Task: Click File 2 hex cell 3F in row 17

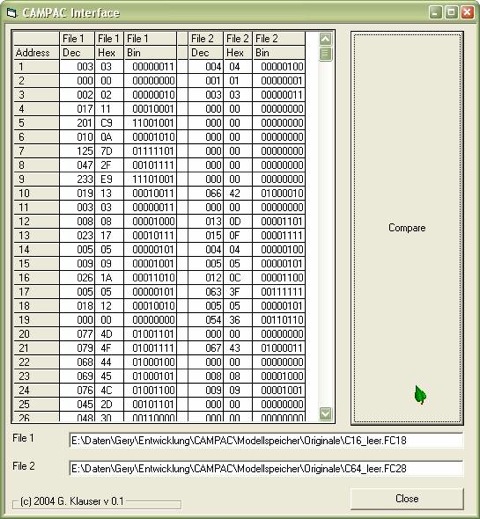Action: pyautogui.click(x=238, y=292)
